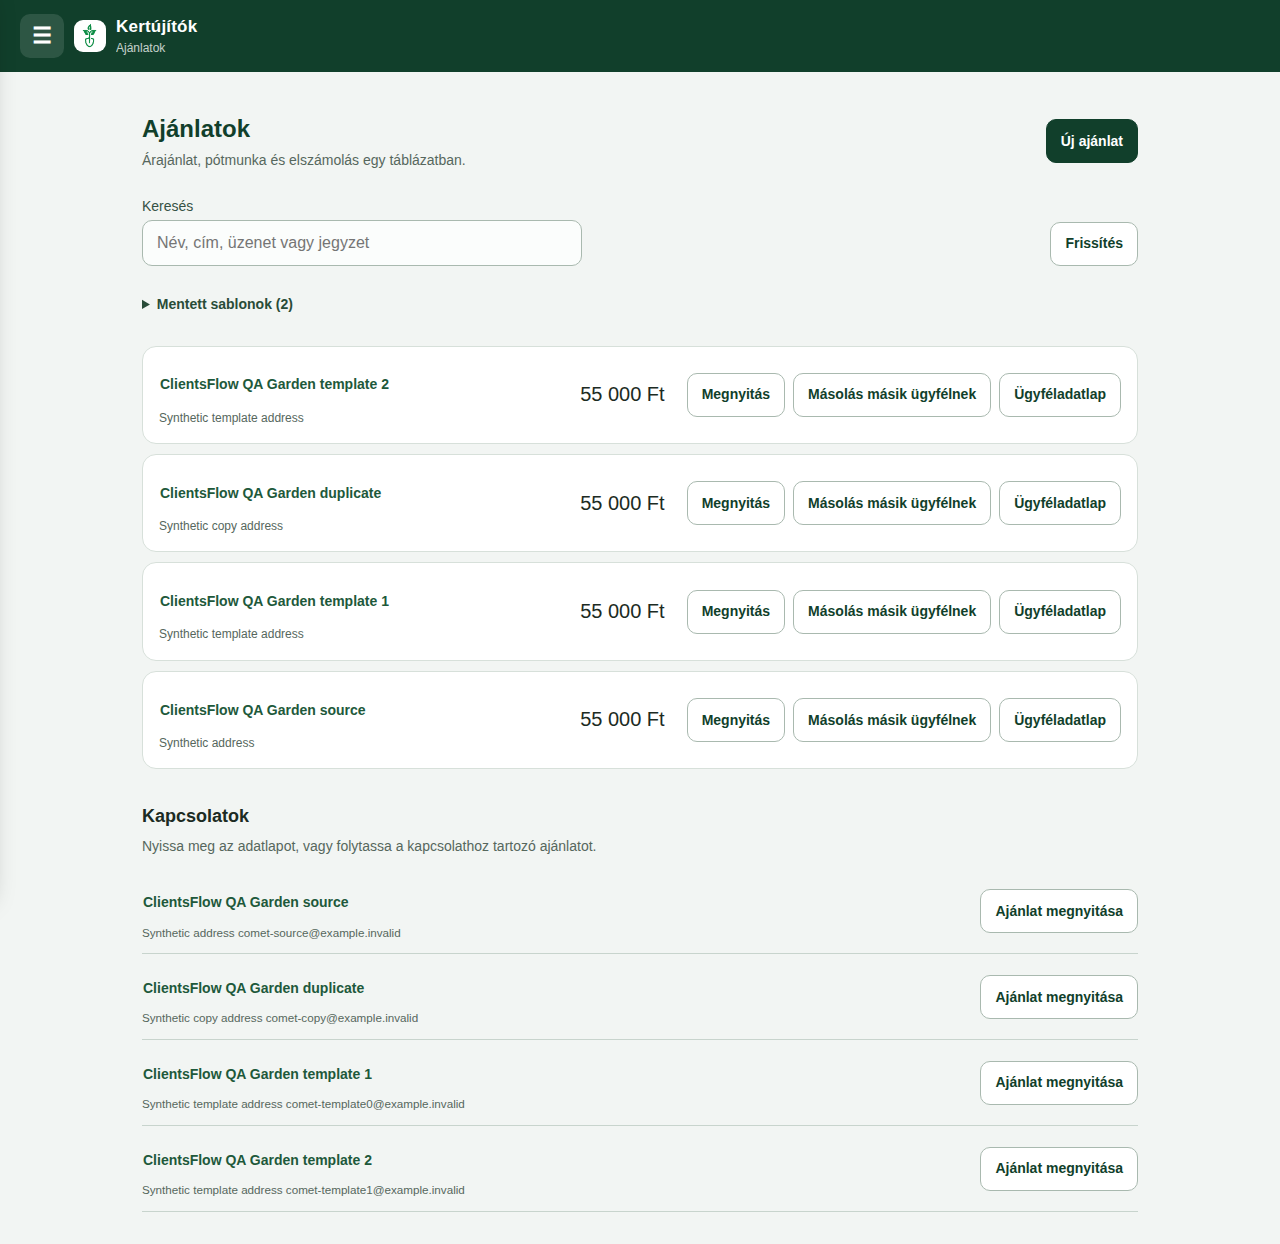
Task: Click the comet-template0@example.invalid address line
Action: point(303,1104)
